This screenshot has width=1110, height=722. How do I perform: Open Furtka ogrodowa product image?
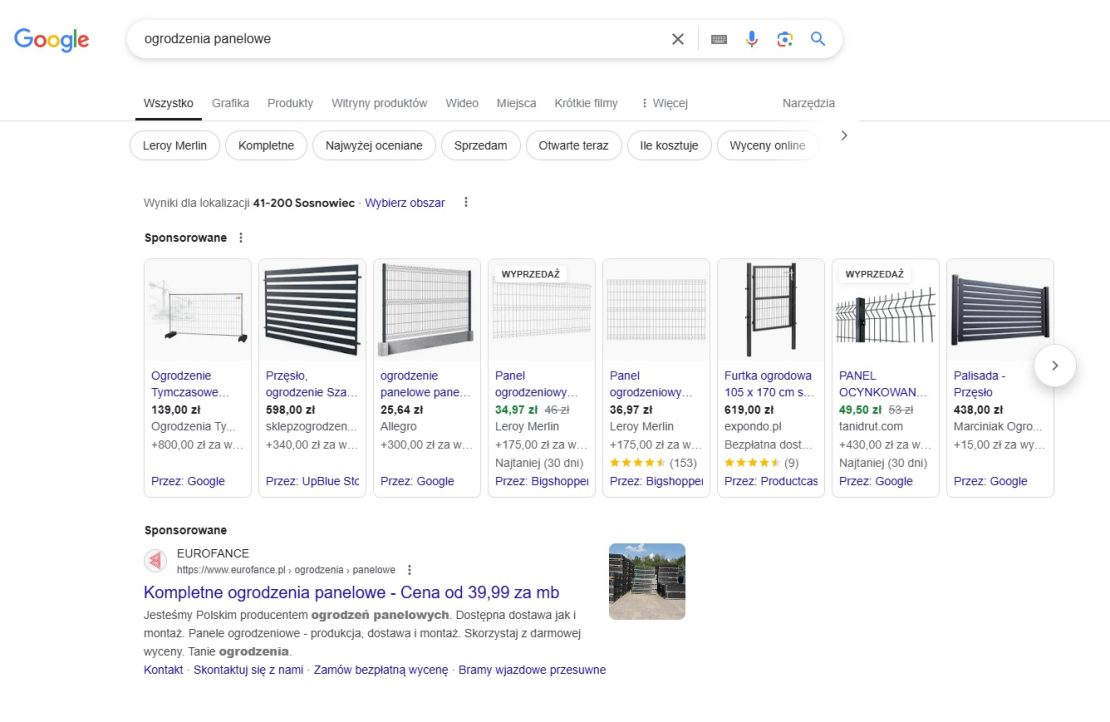point(771,310)
